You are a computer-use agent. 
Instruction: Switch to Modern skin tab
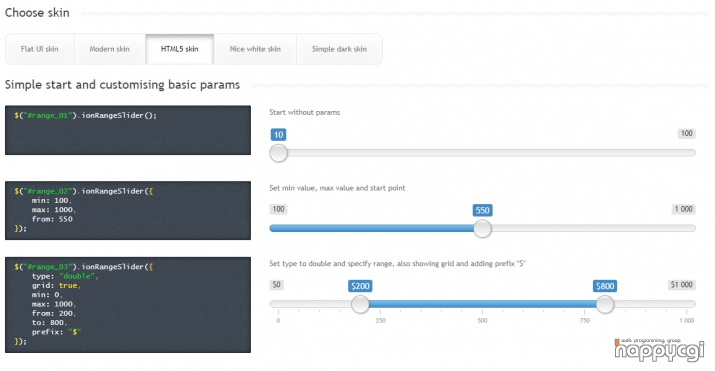click(x=109, y=49)
